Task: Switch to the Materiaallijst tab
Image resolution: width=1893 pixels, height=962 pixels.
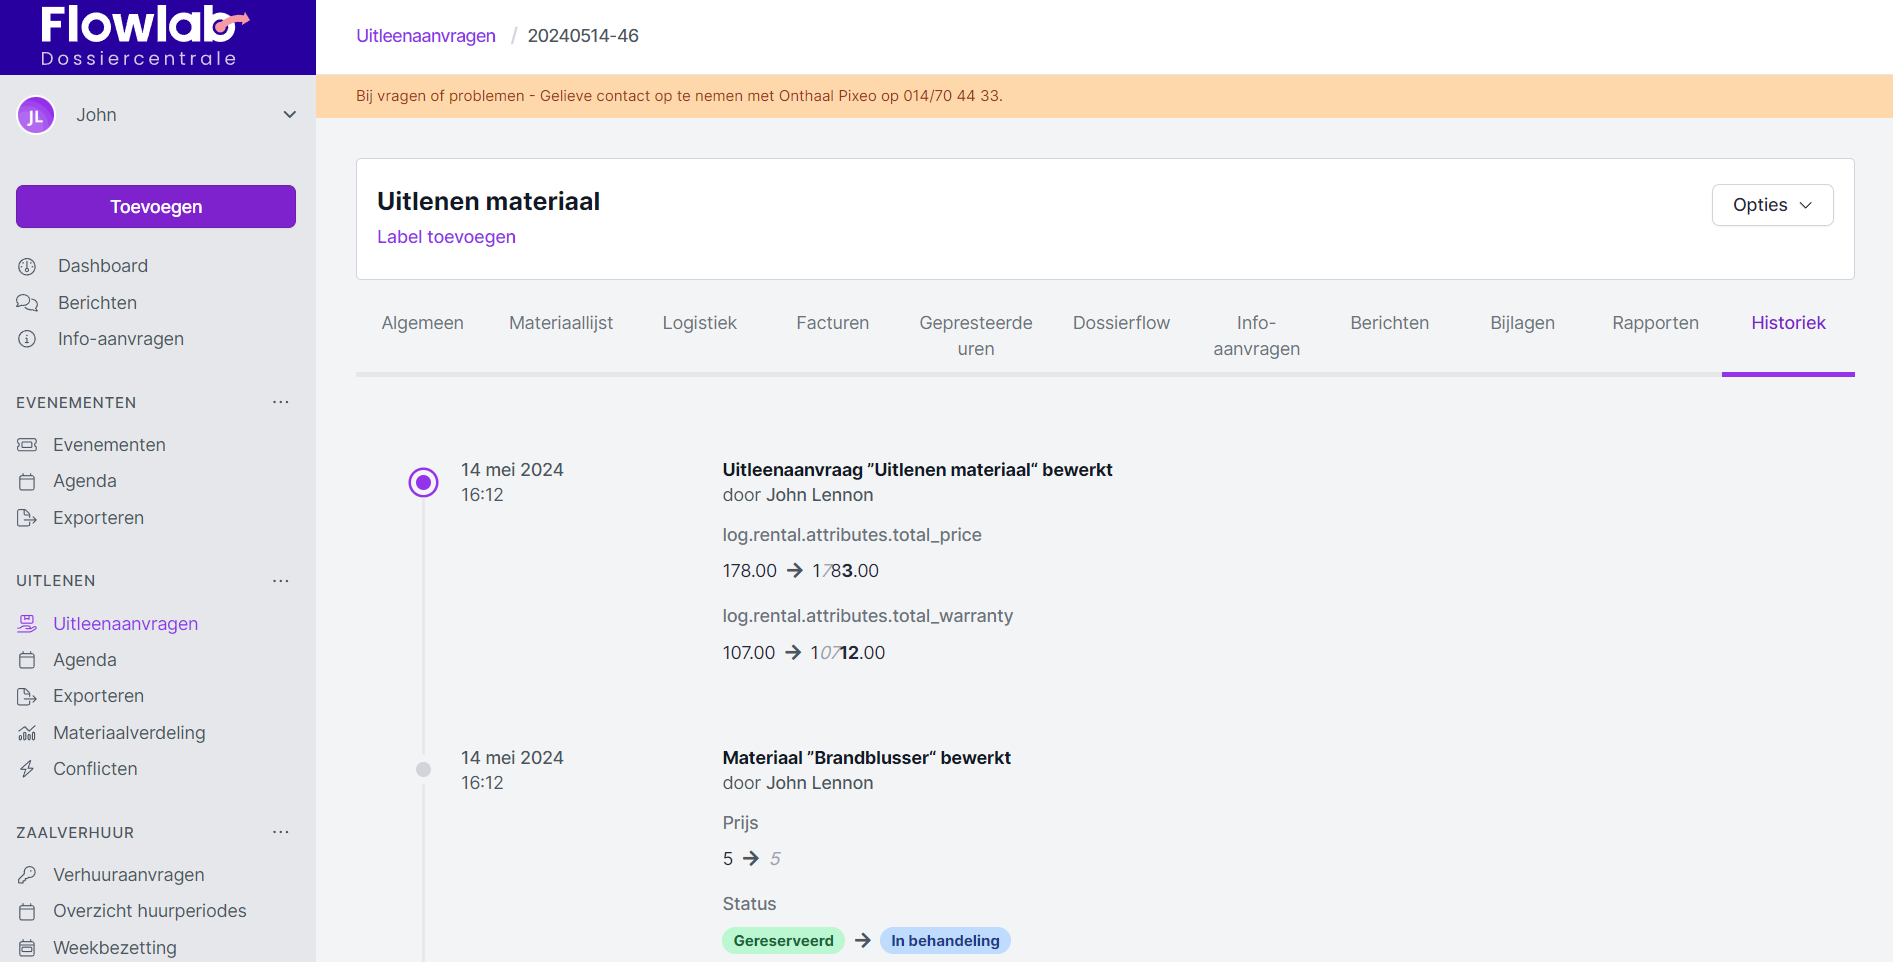Action: [560, 323]
